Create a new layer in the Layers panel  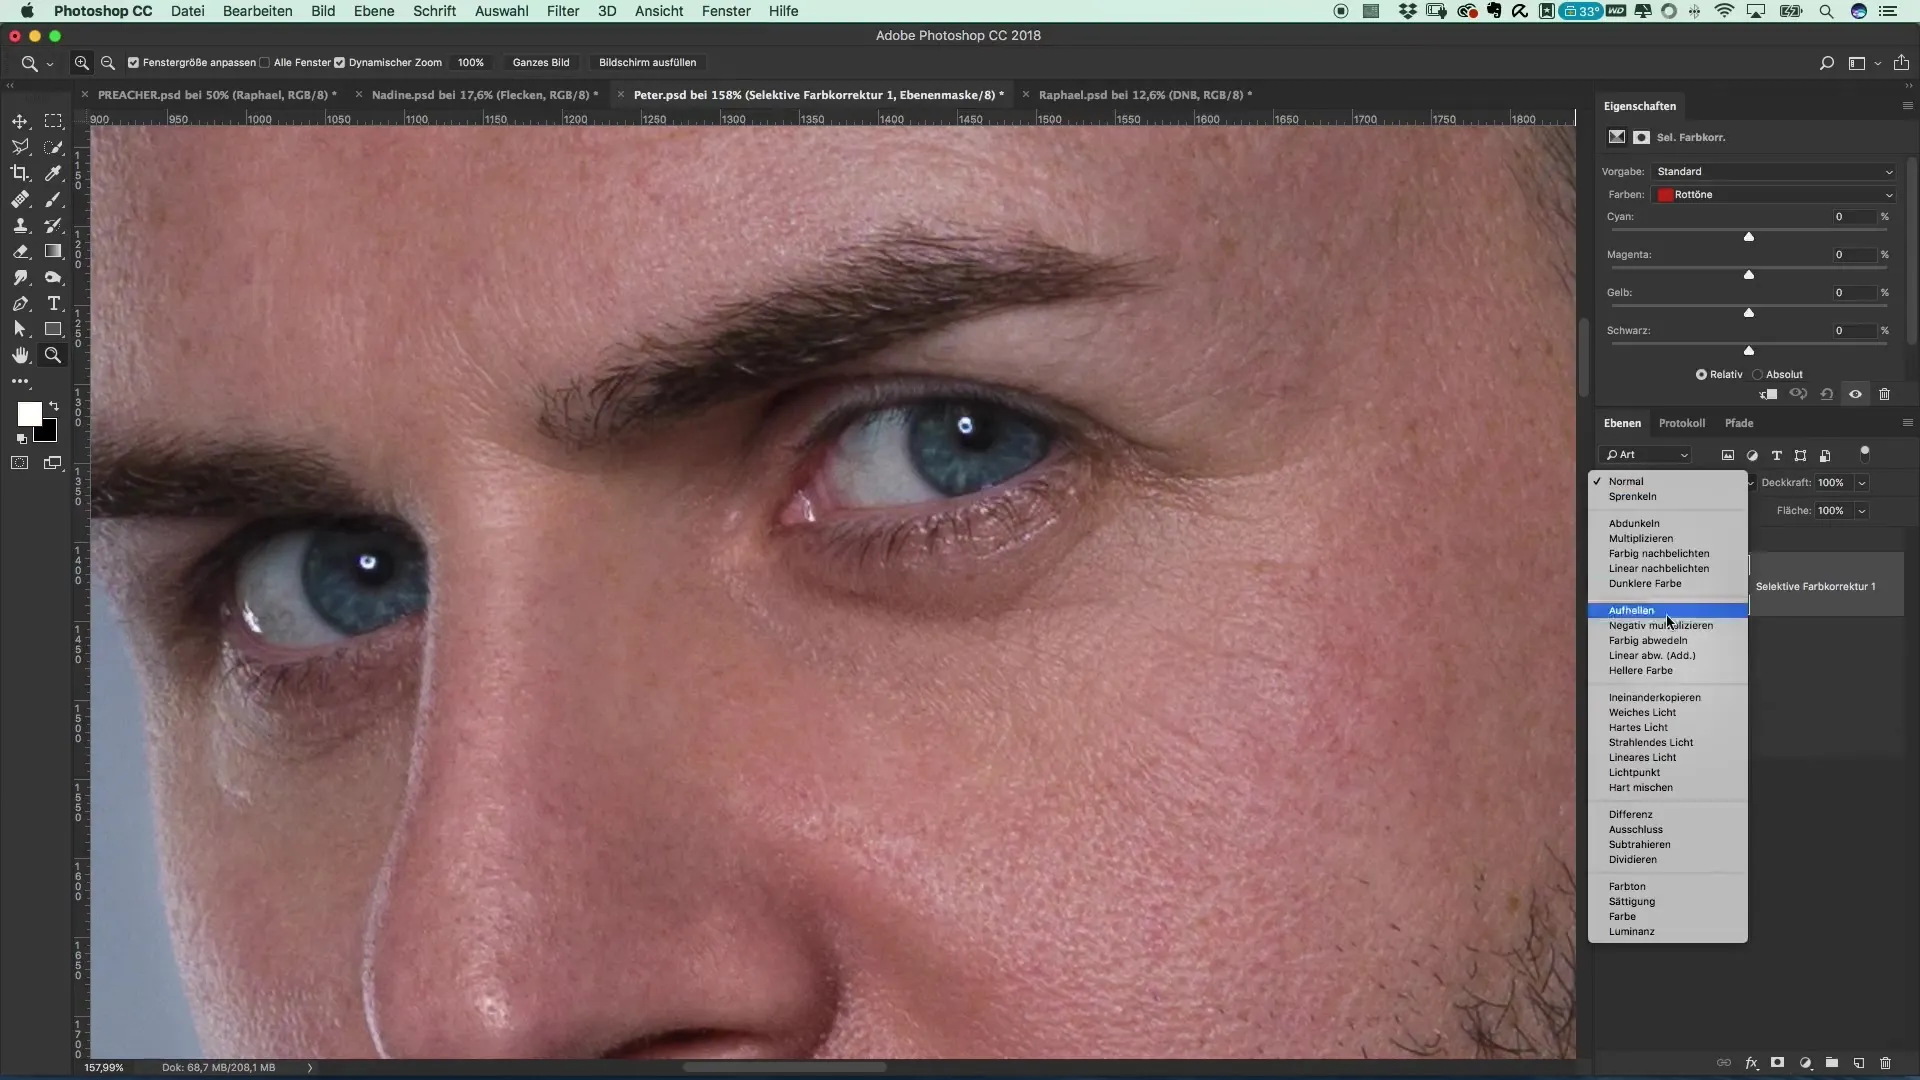pos(1859,1063)
